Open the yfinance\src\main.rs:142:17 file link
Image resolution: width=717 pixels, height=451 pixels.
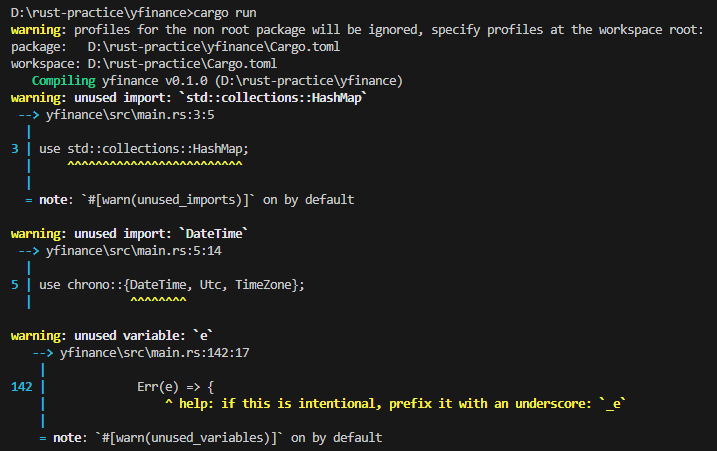[x=155, y=353]
